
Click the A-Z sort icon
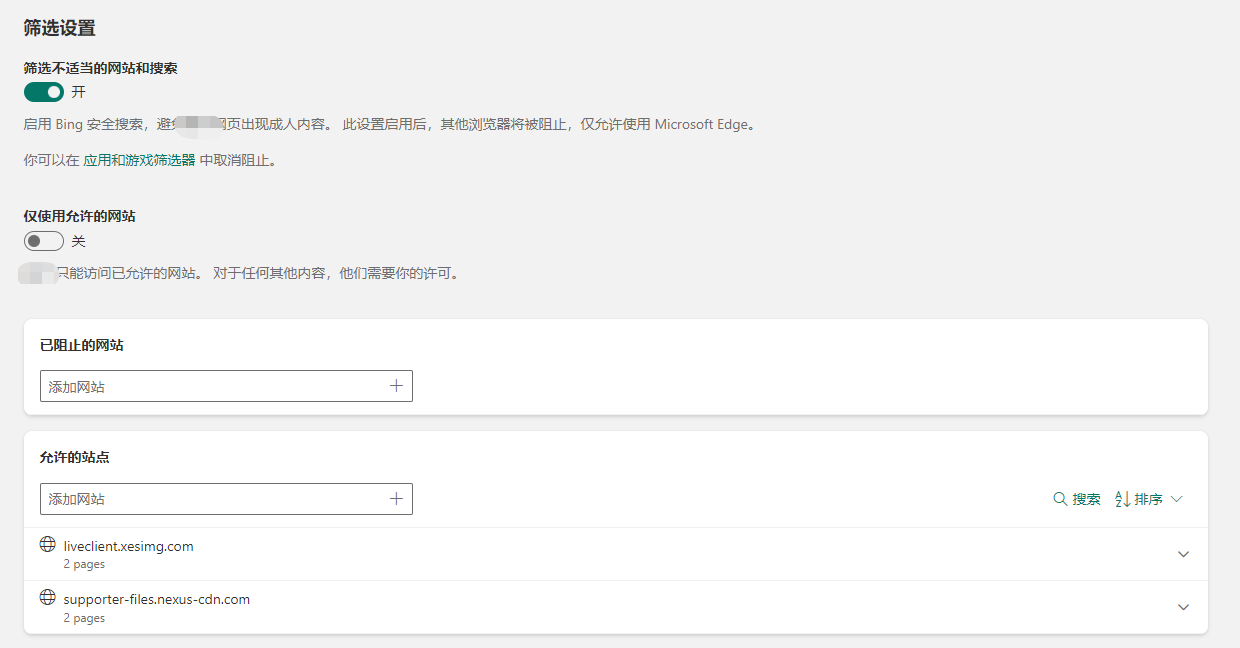[1122, 499]
